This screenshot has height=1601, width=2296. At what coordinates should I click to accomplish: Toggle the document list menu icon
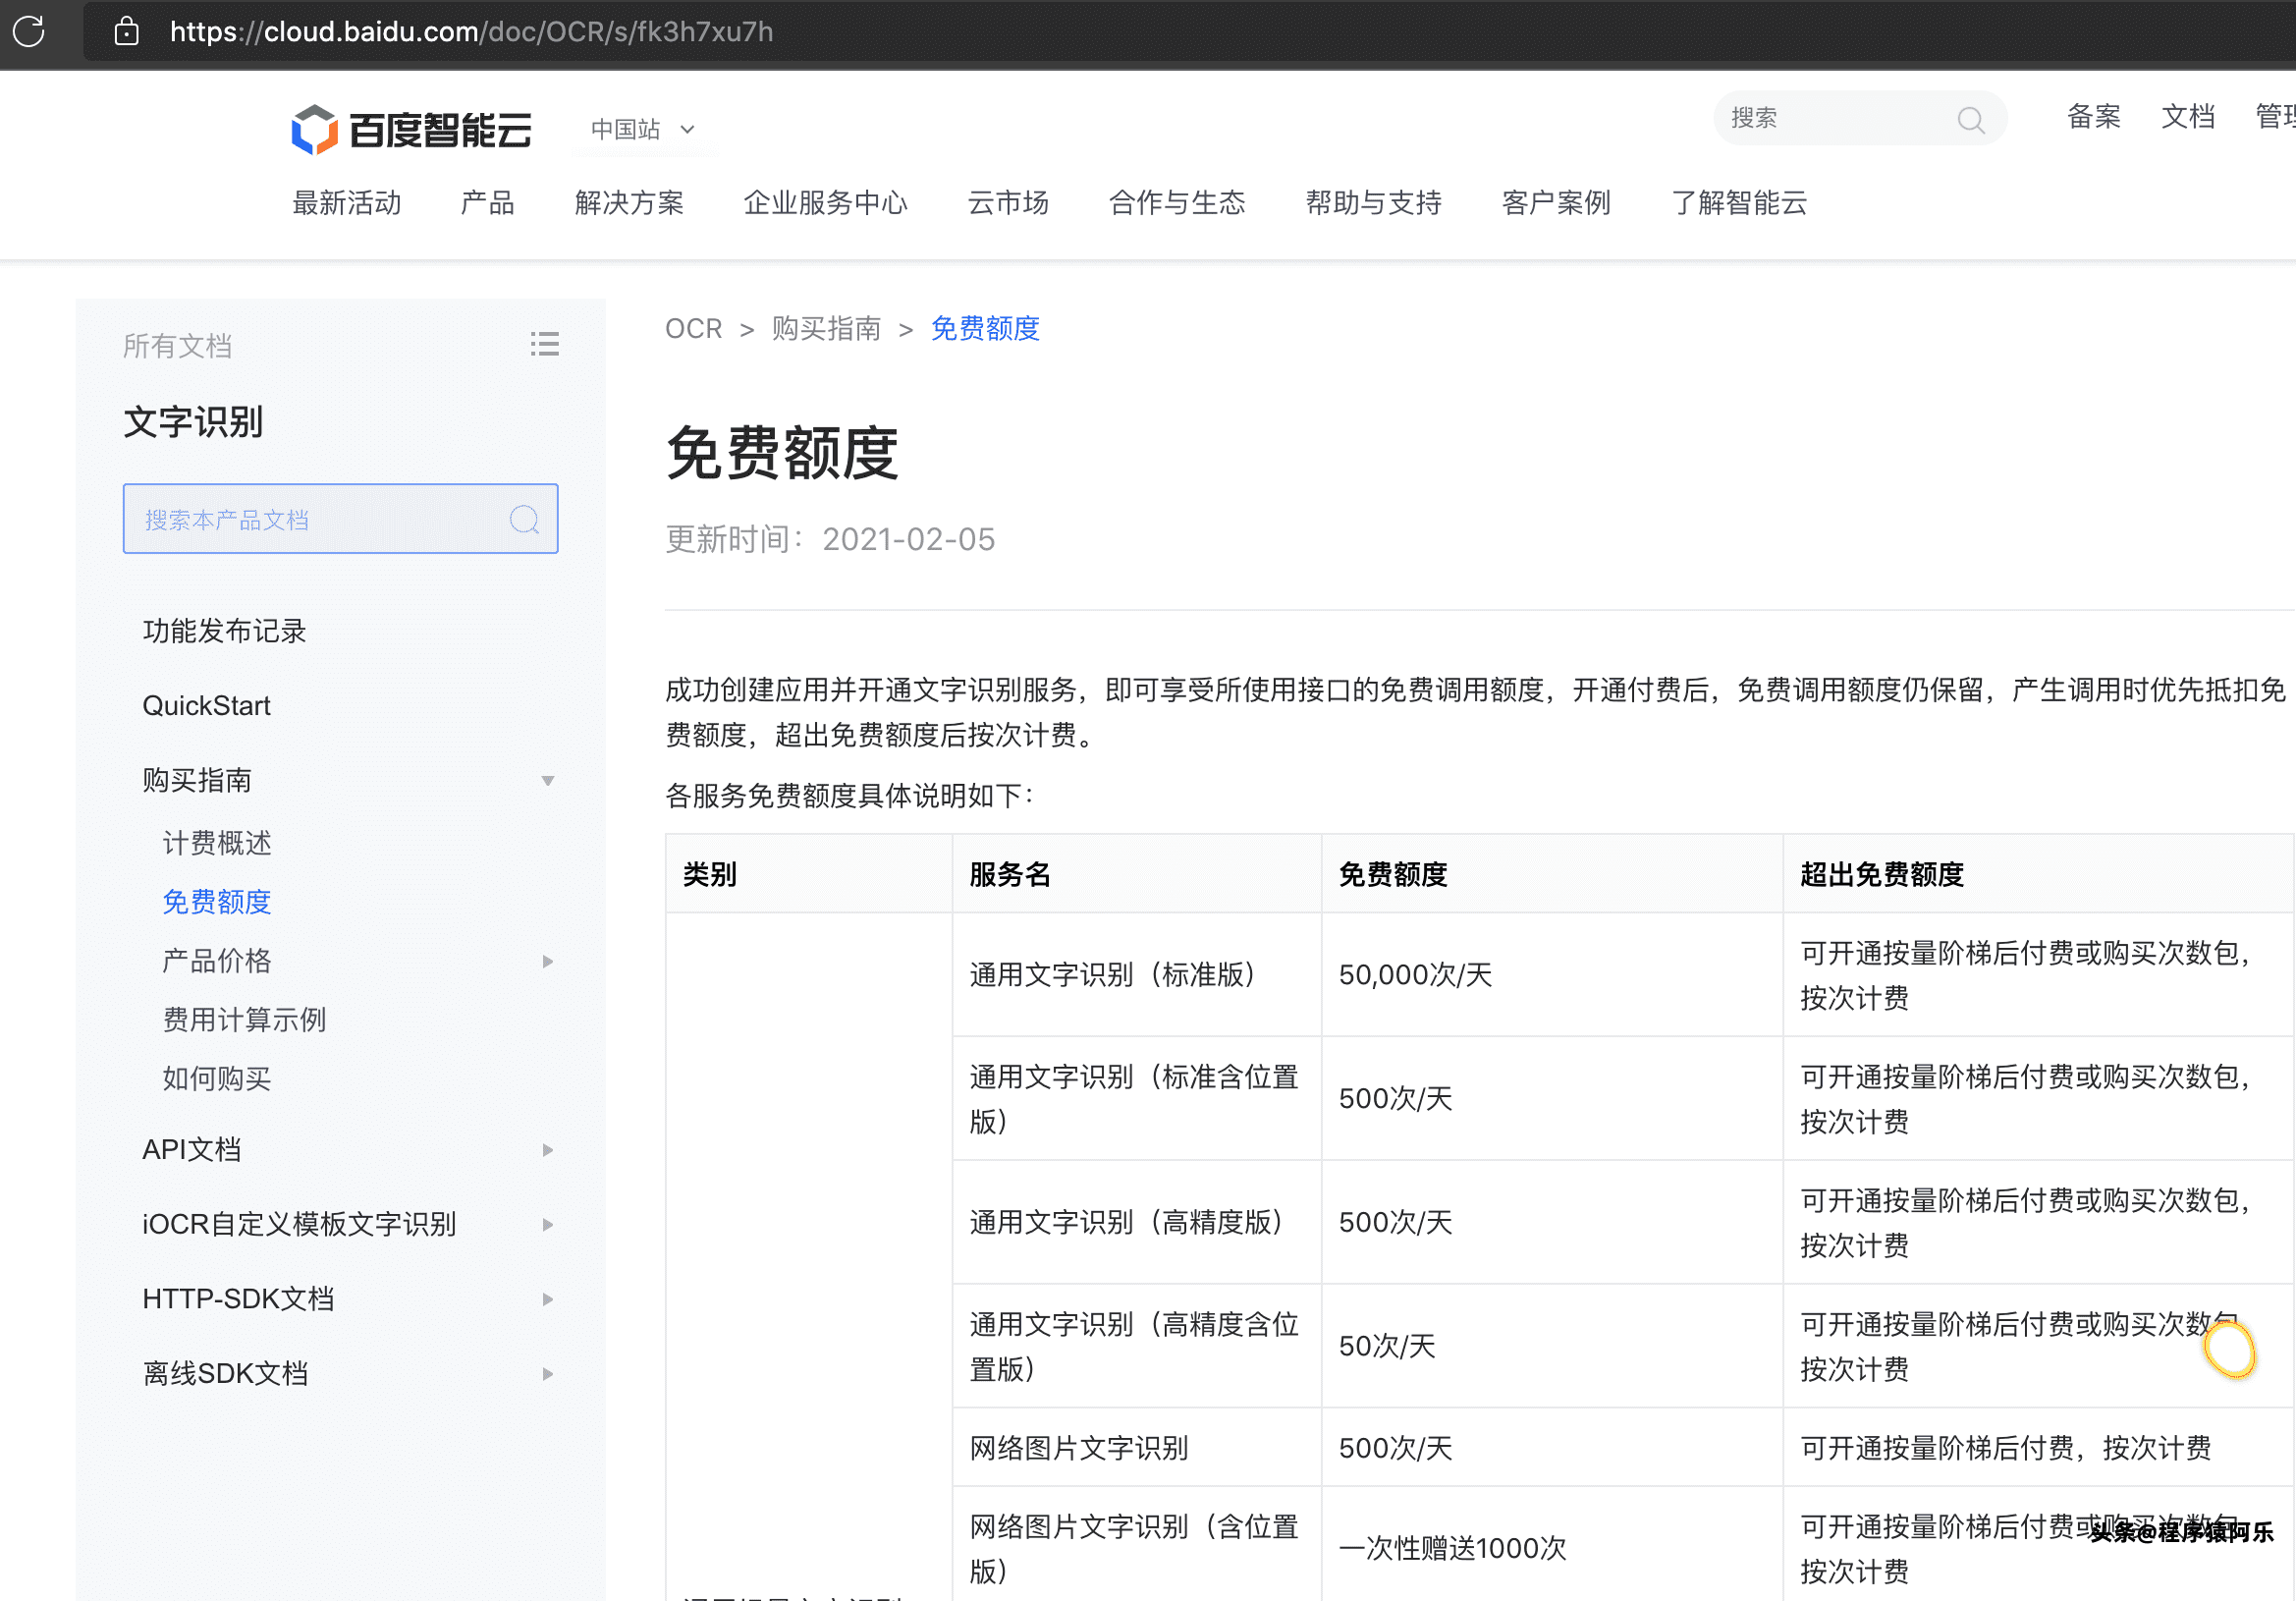pyautogui.click(x=544, y=345)
